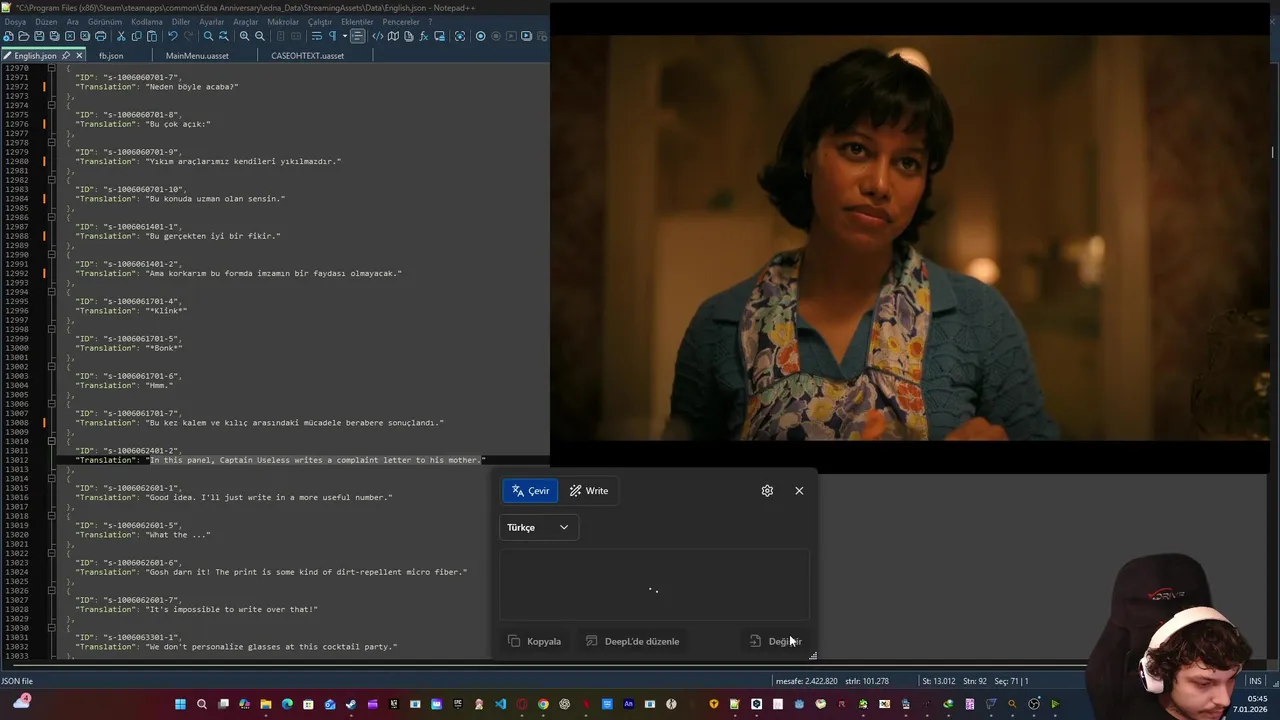Switch to the CASEOHTEXT.uasset tab
Image resolution: width=1280 pixels, height=720 pixels.
pyautogui.click(x=307, y=56)
